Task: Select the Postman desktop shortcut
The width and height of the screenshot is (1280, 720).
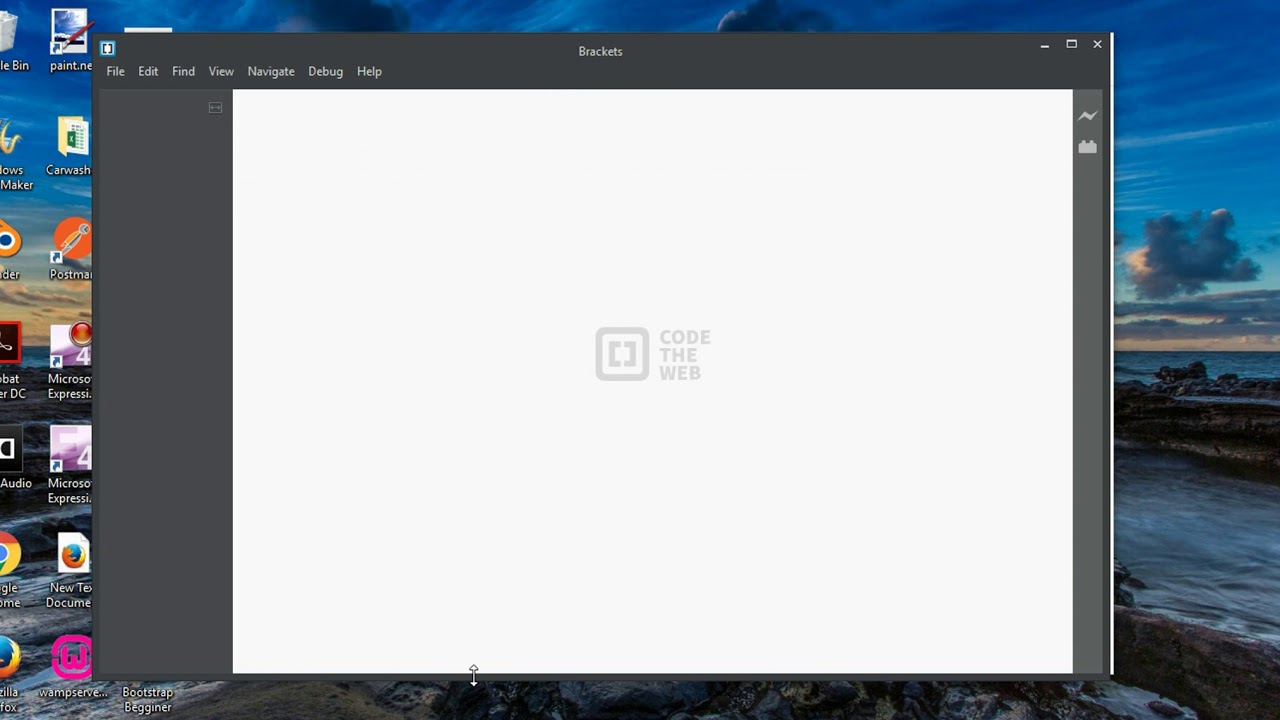Action: (70, 250)
